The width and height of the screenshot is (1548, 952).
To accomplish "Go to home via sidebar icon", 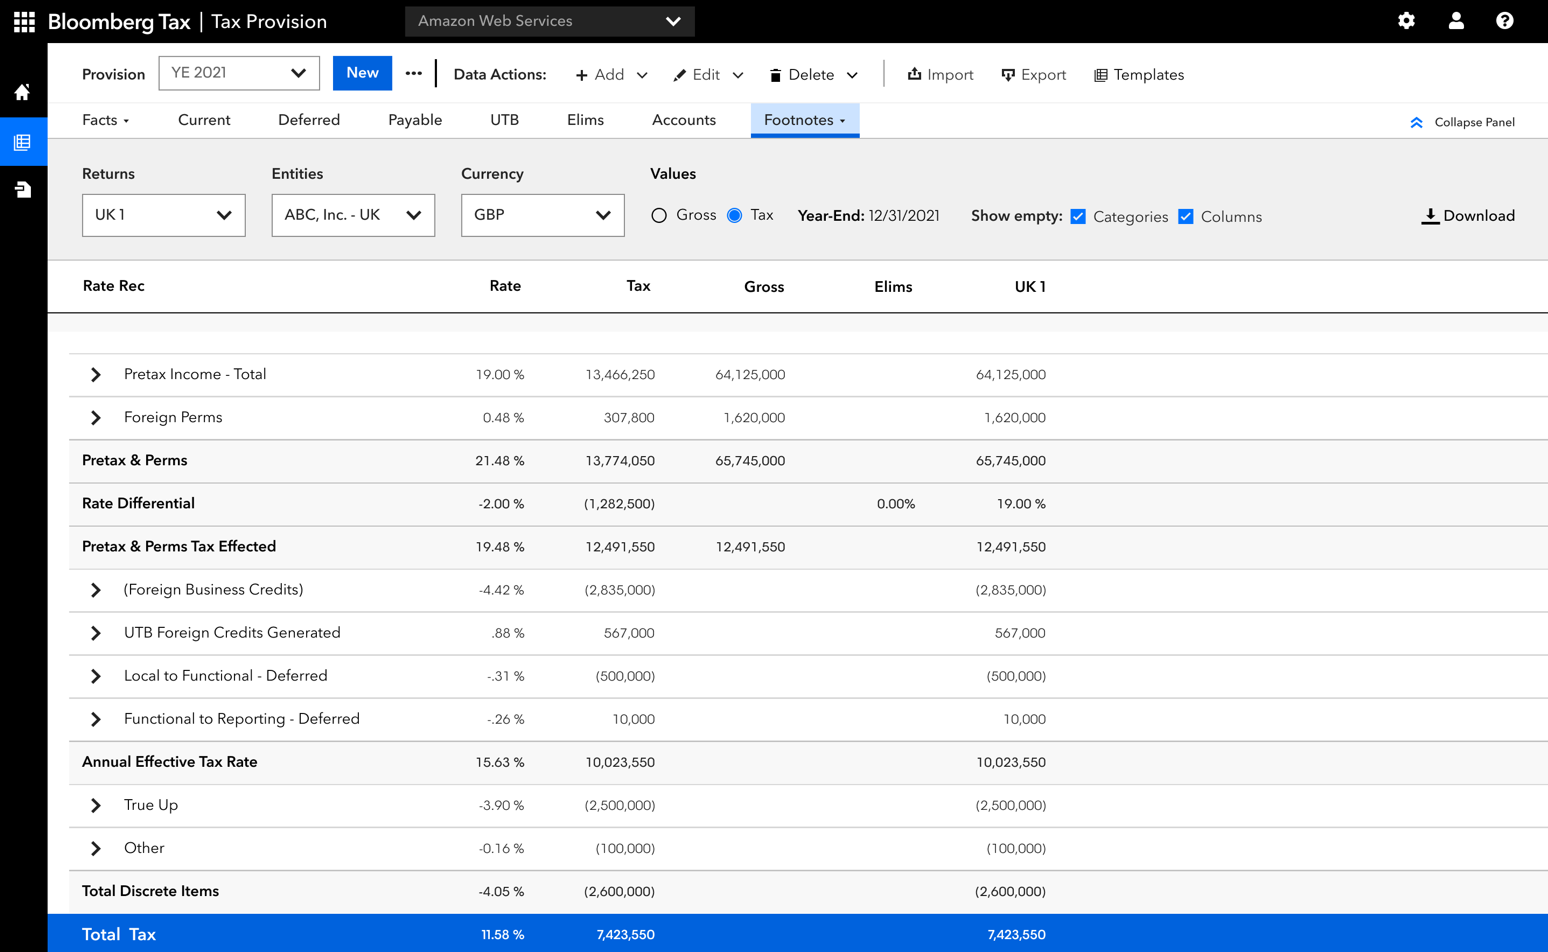I will pyautogui.click(x=22, y=93).
